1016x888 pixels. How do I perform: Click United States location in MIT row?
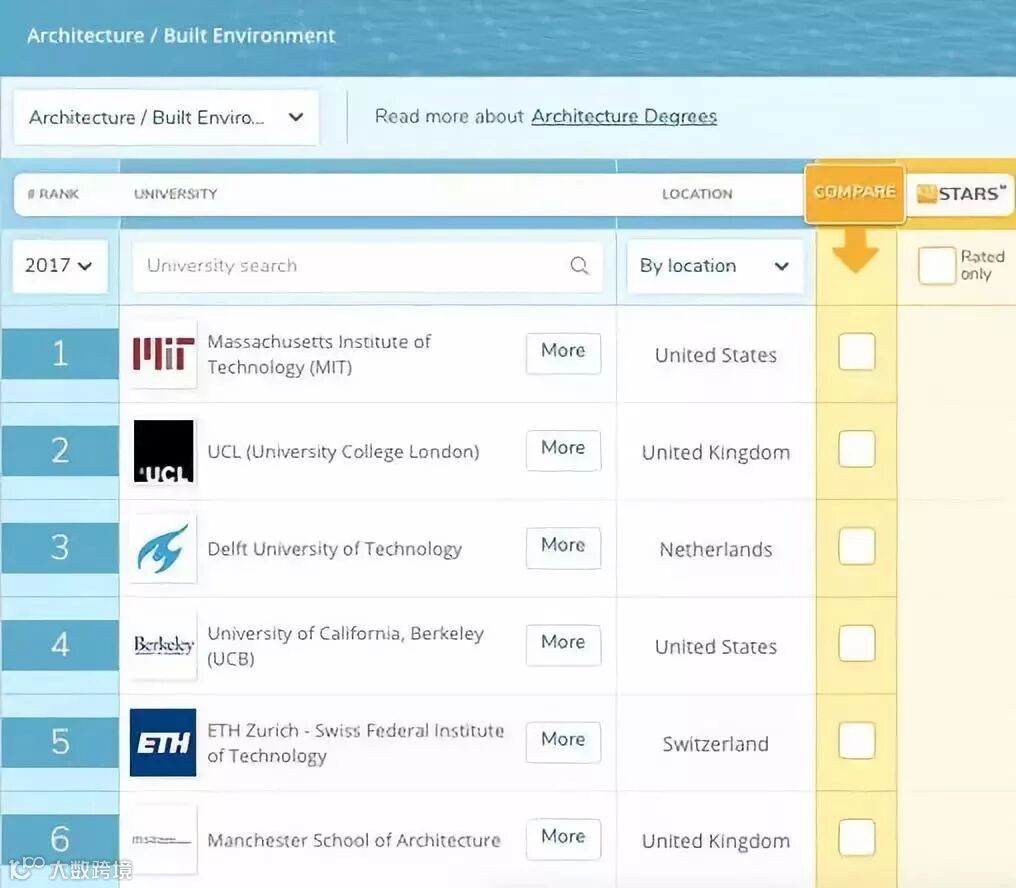coord(715,355)
